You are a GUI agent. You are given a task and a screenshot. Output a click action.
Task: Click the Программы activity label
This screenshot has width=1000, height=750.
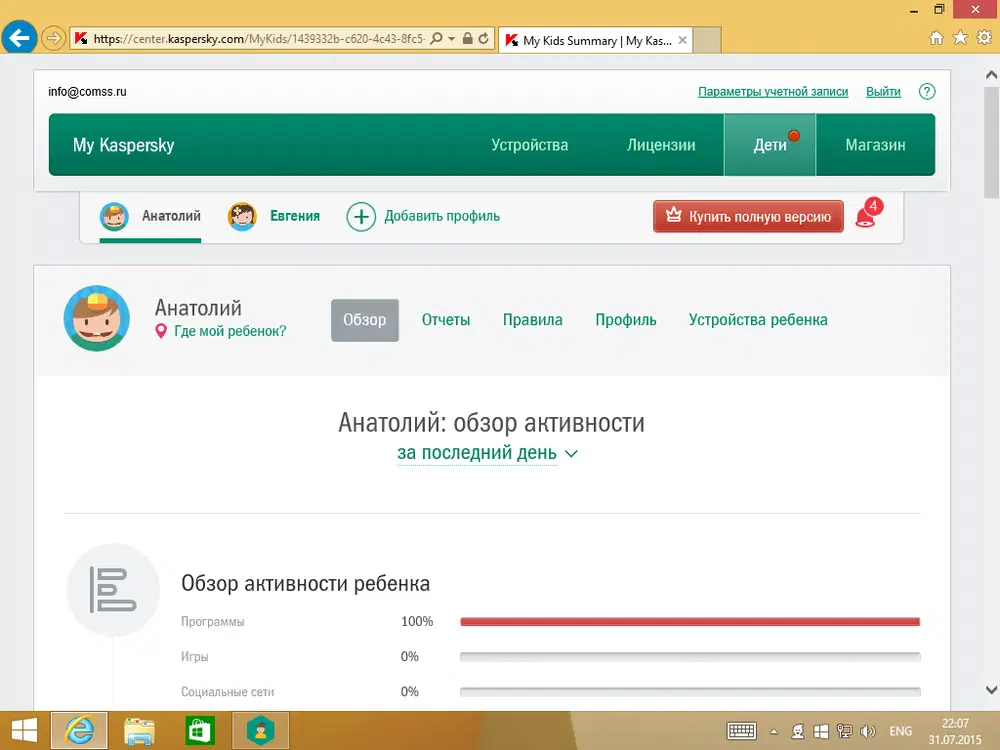click(x=212, y=622)
